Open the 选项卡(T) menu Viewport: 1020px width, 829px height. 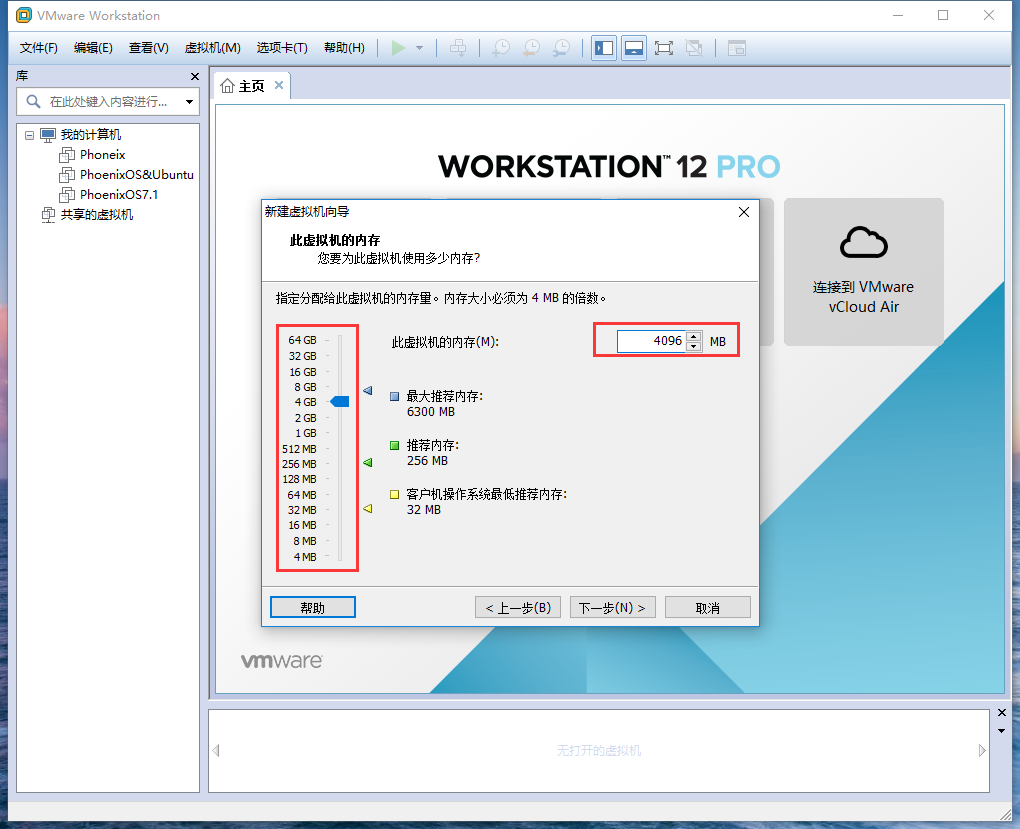click(x=282, y=48)
